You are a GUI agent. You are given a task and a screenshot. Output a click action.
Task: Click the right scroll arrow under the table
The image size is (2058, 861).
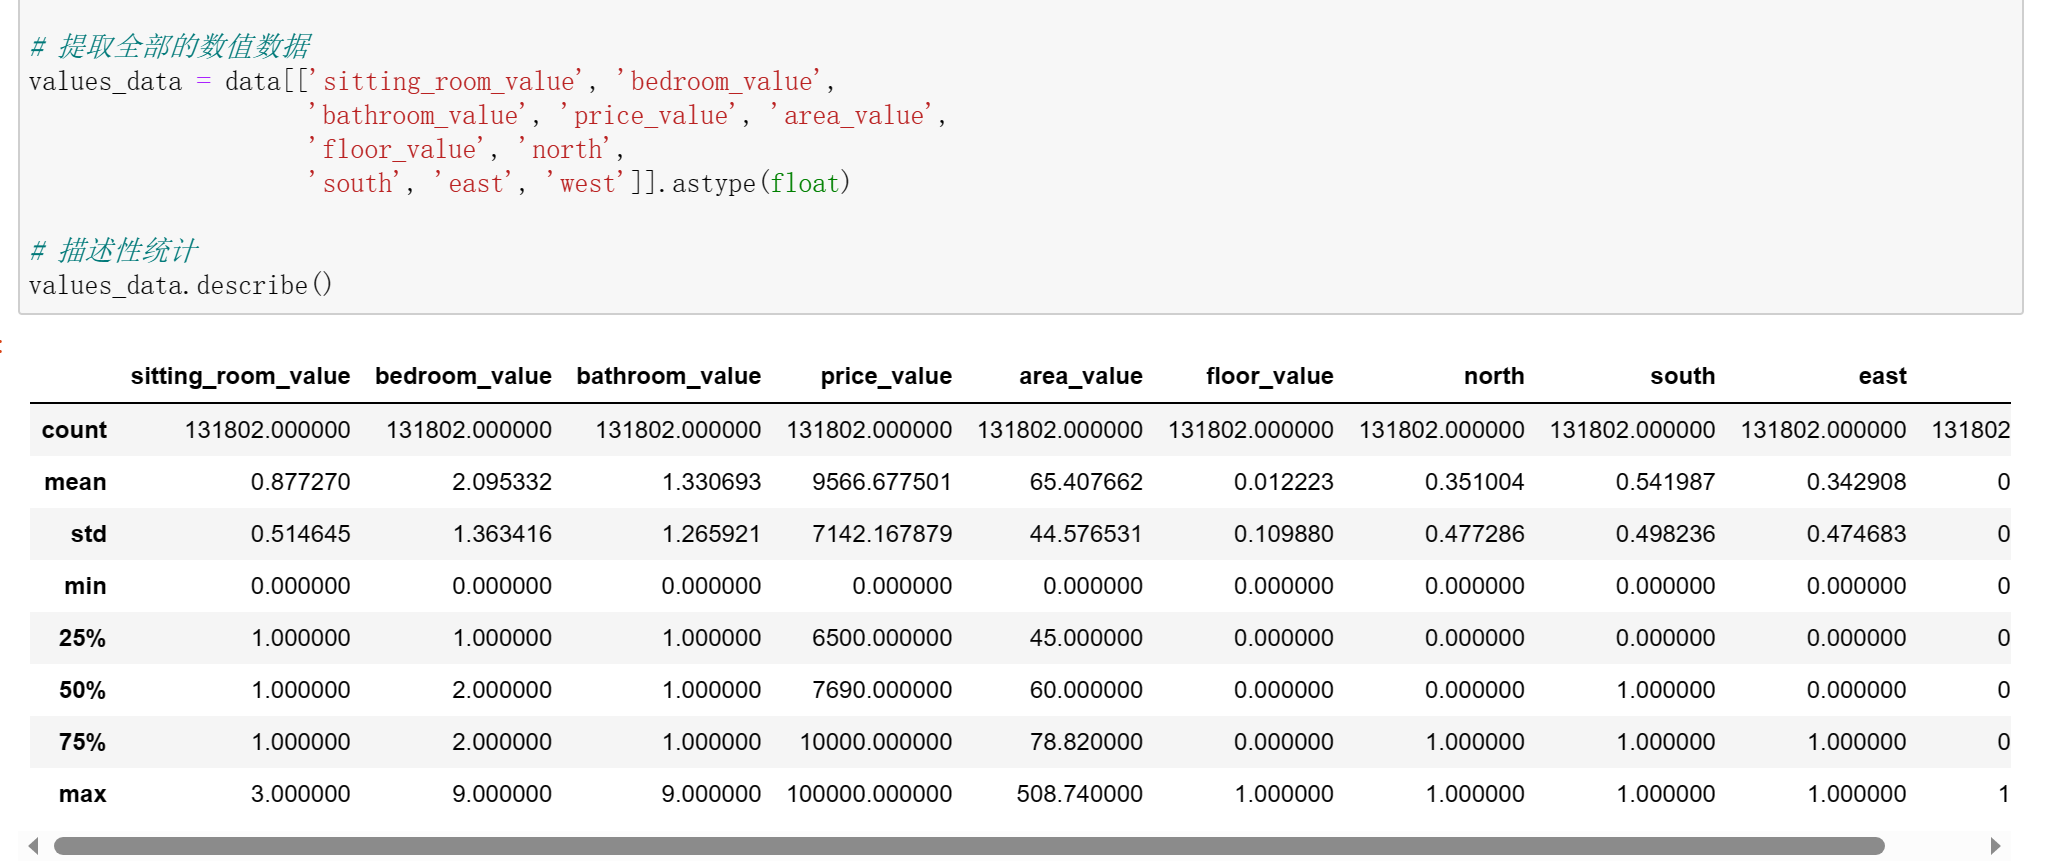1995,846
